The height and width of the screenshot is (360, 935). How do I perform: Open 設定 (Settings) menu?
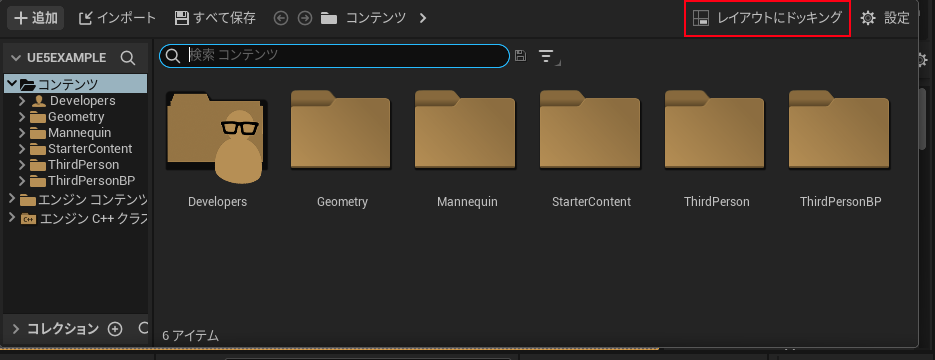coord(885,18)
